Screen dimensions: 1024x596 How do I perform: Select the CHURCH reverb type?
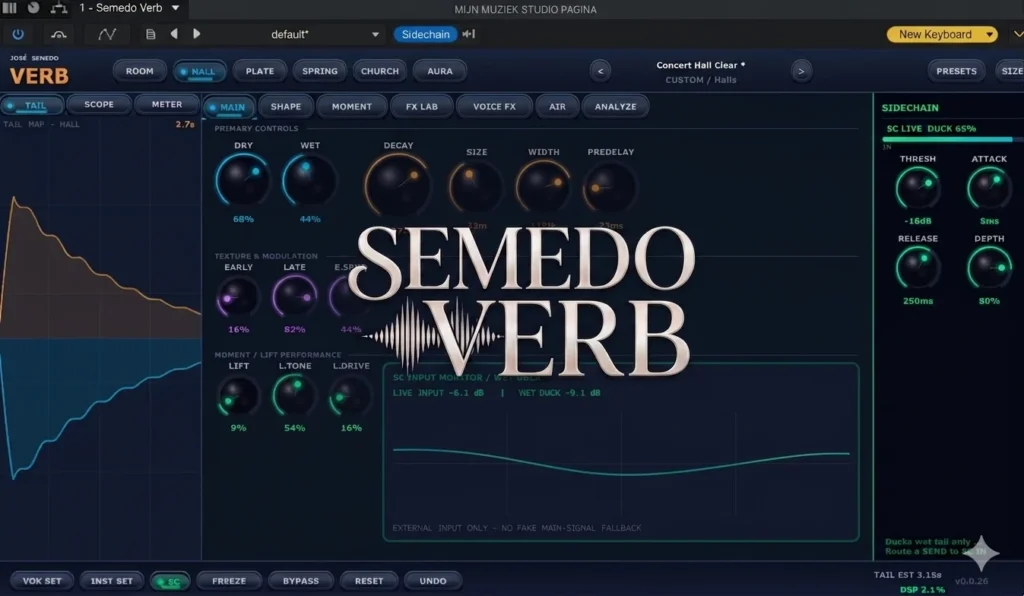pos(380,71)
